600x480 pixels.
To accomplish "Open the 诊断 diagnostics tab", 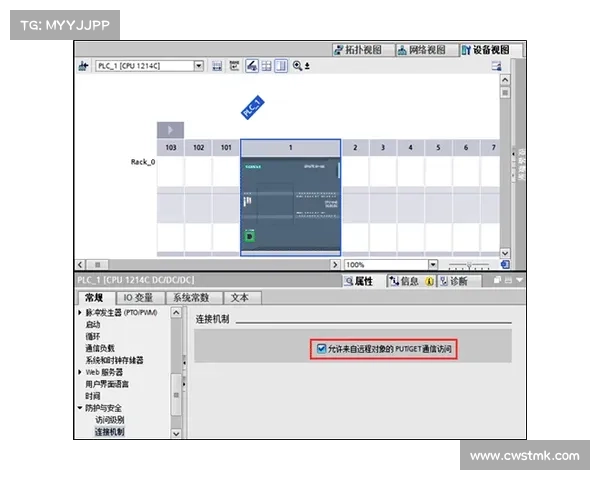I will pos(458,281).
